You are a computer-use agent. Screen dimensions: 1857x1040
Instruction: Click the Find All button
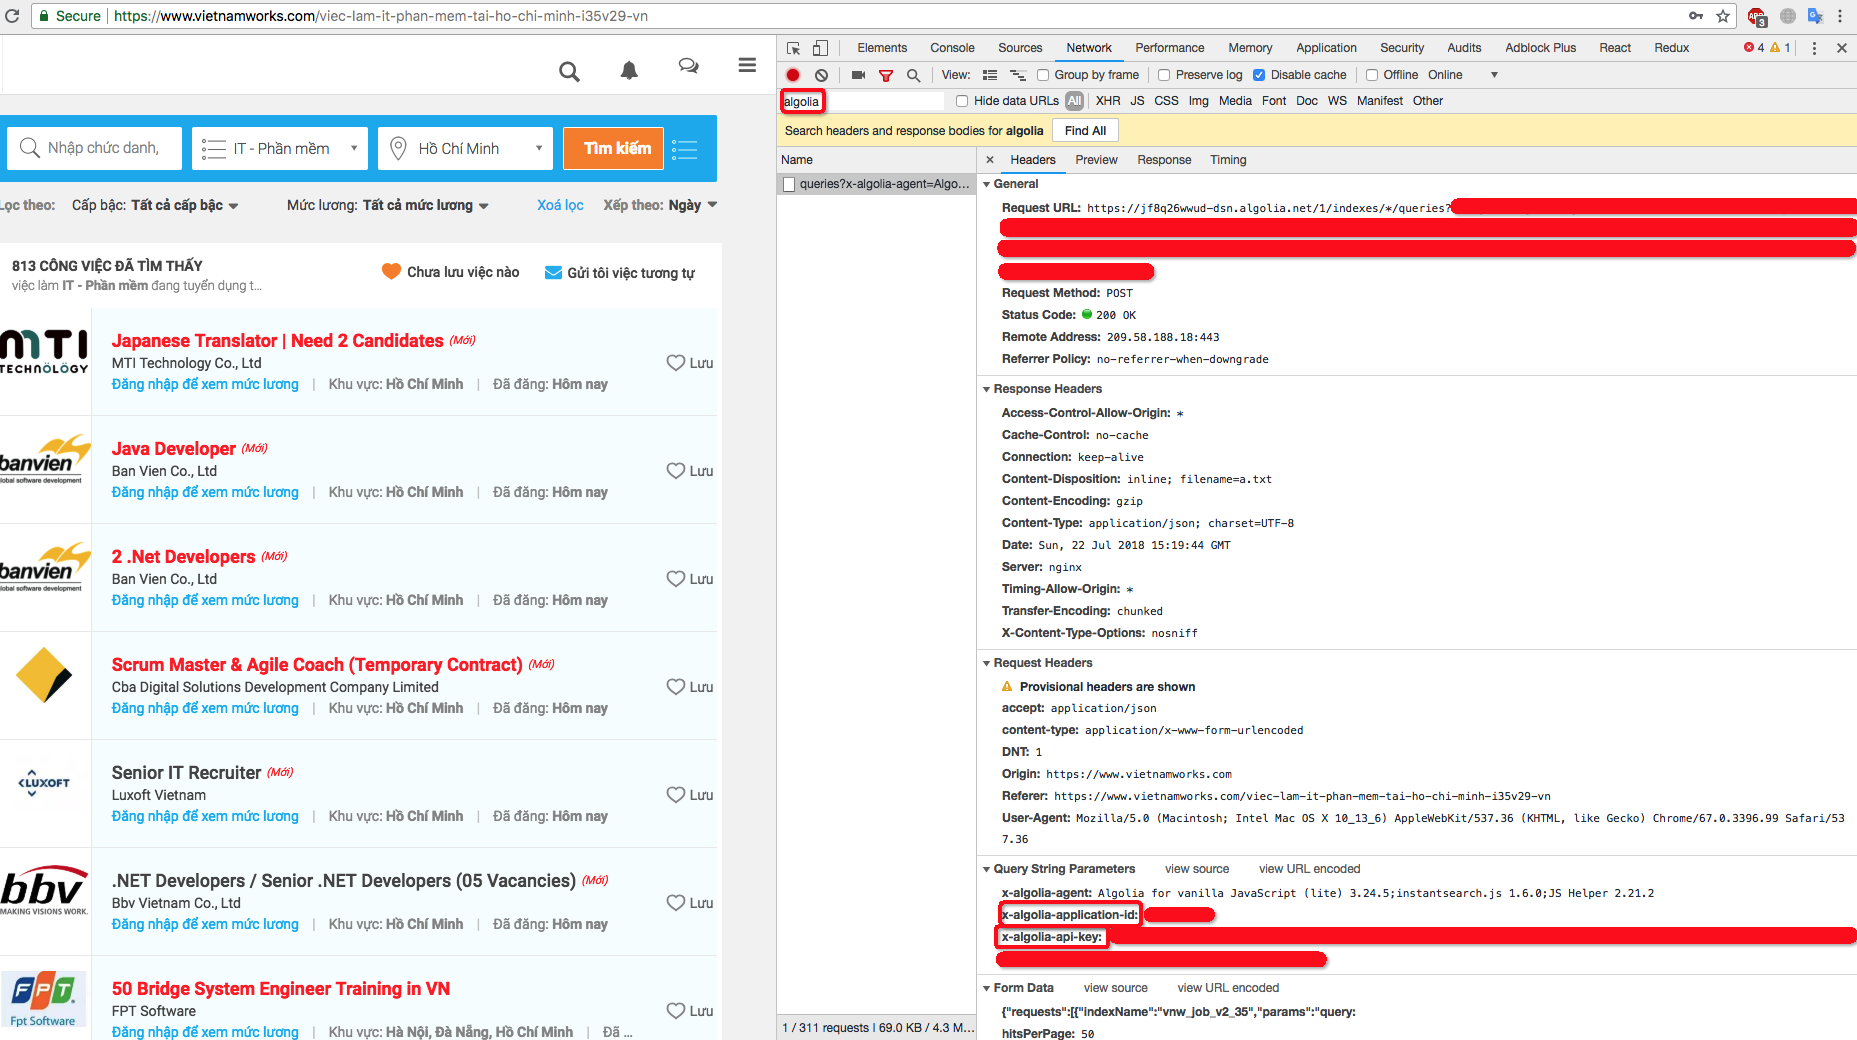pyautogui.click(x=1085, y=131)
